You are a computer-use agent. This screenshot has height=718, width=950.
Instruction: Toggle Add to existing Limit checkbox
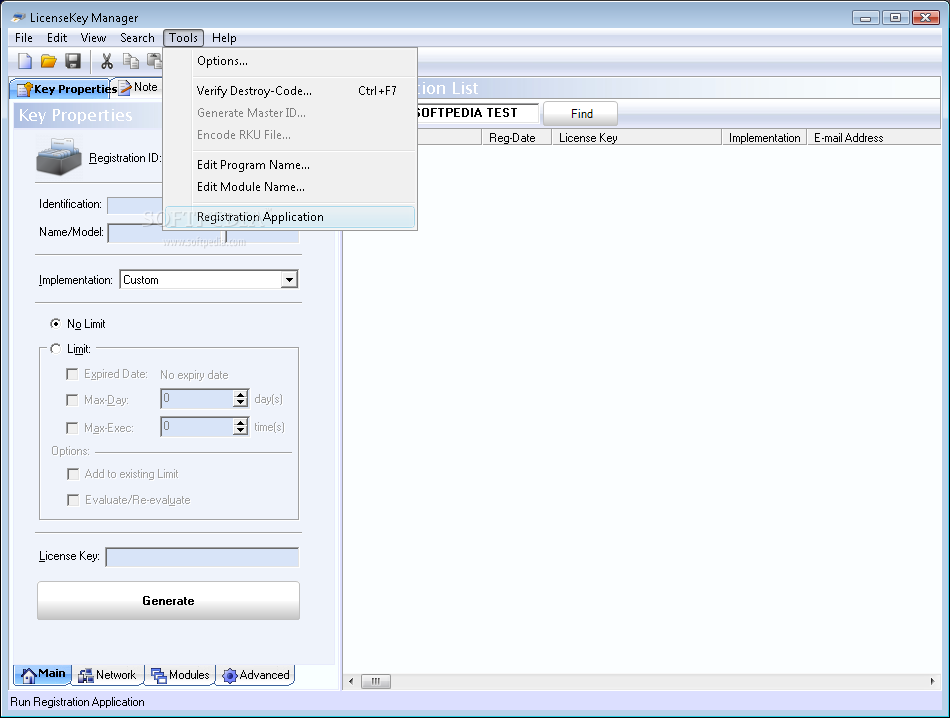tap(73, 474)
